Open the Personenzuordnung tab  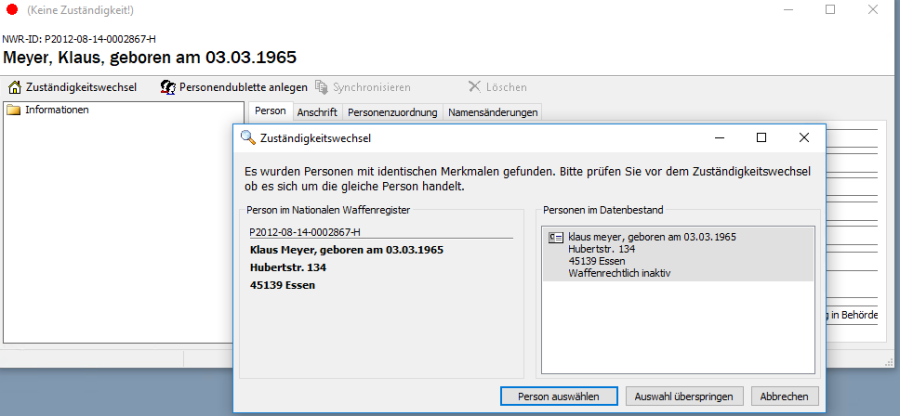click(x=392, y=112)
